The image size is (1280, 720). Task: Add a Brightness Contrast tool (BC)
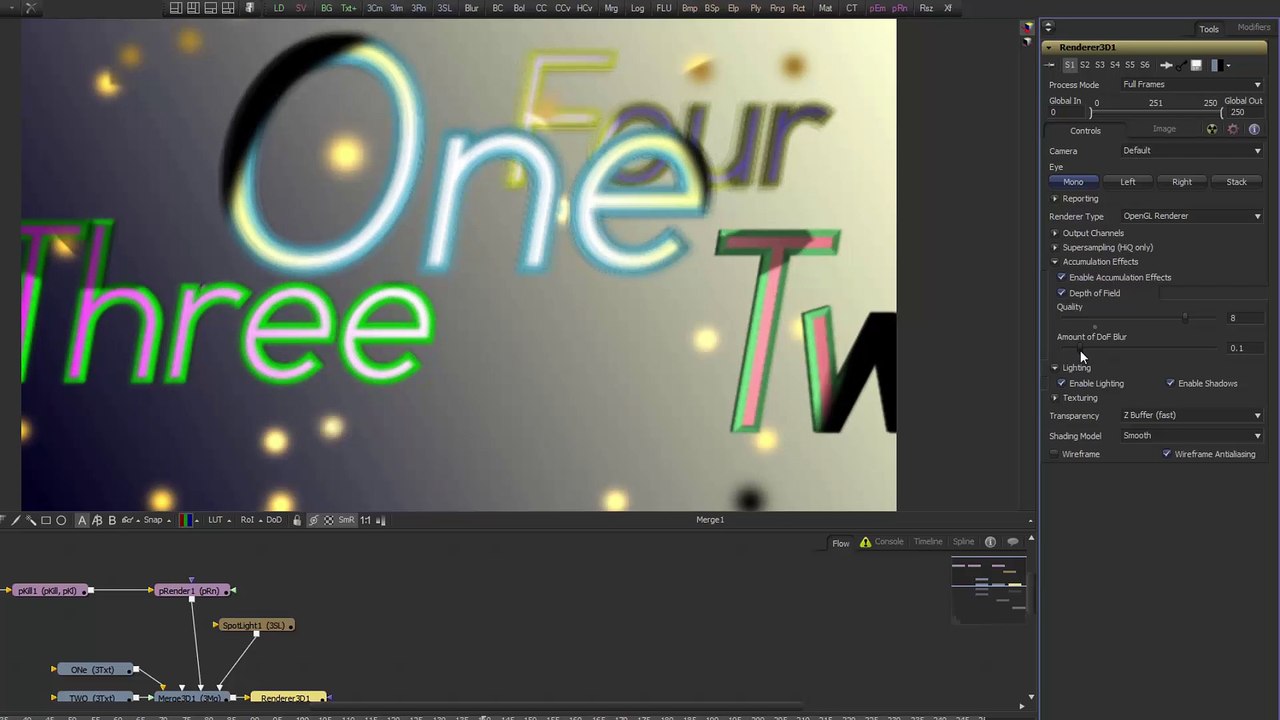pyautogui.click(x=498, y=8)
